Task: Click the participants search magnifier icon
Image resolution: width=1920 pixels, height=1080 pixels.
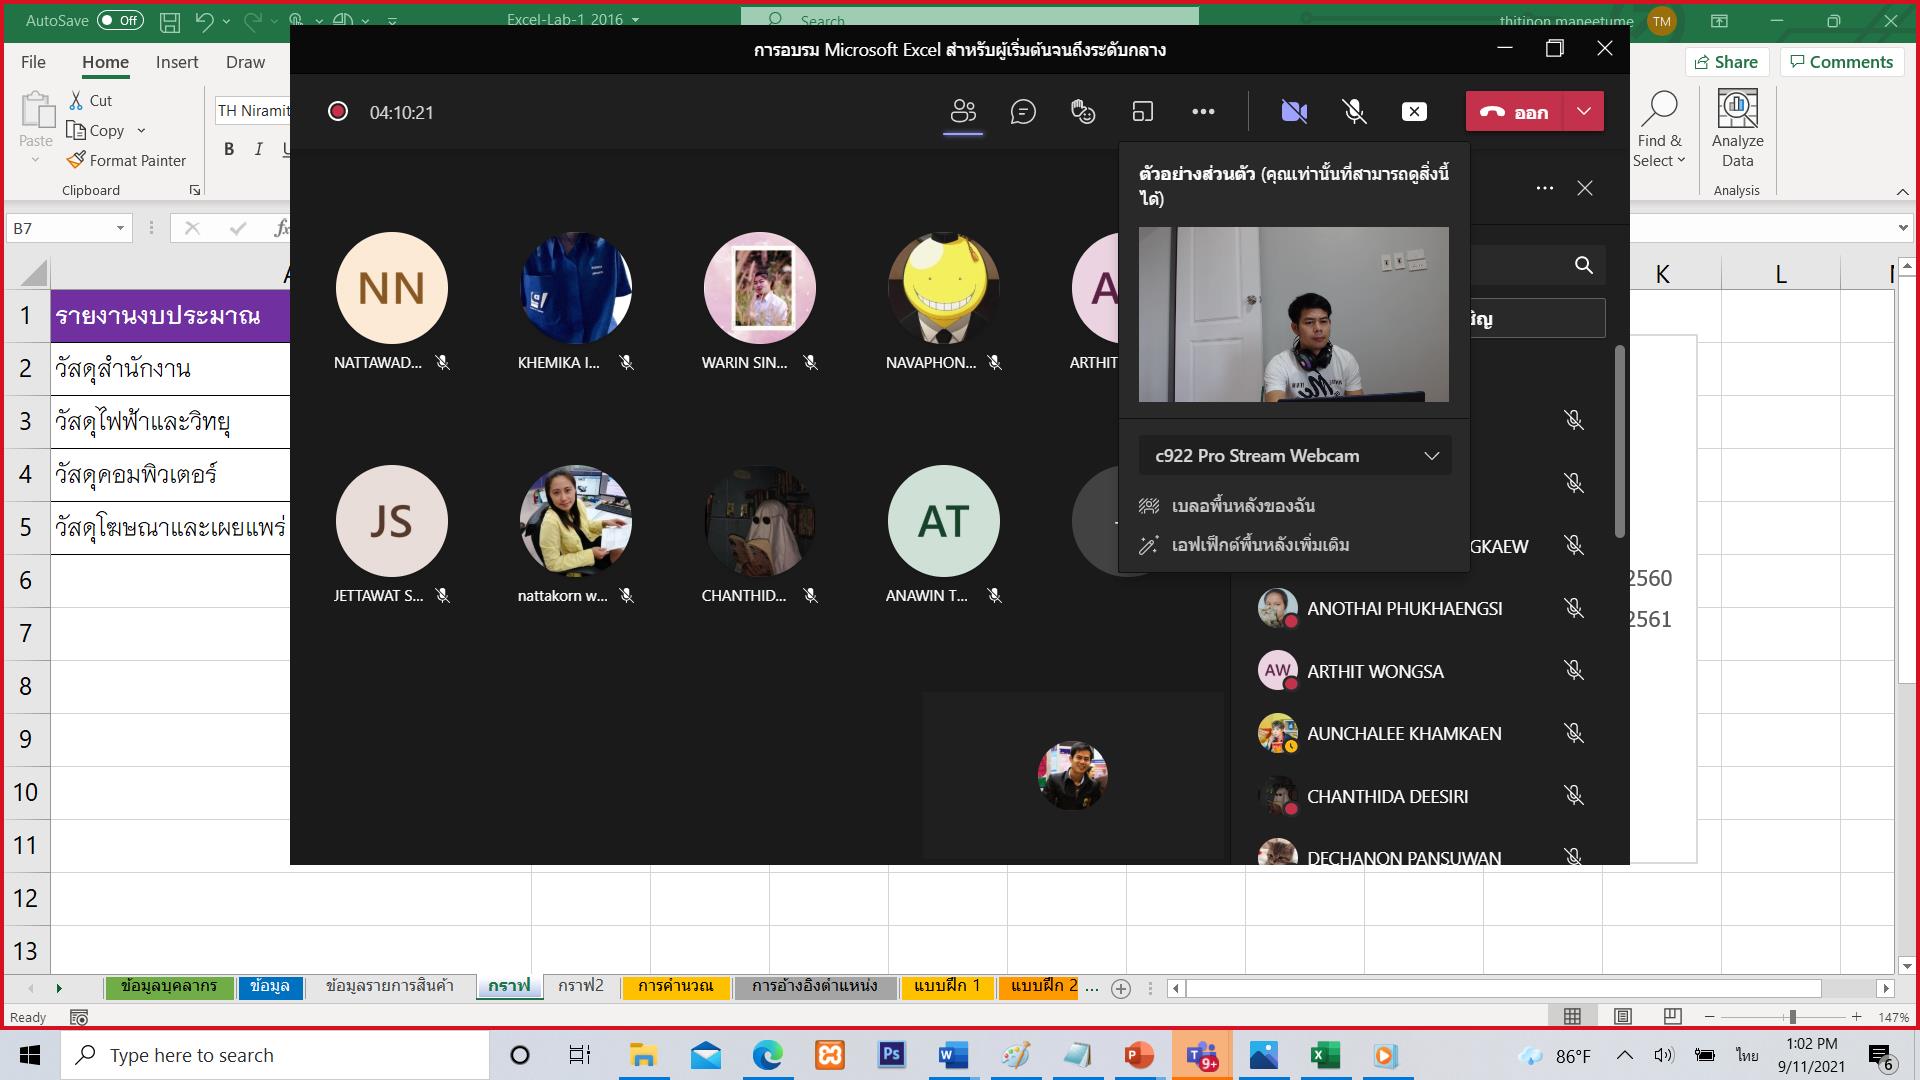Action: click(1584, 265)
